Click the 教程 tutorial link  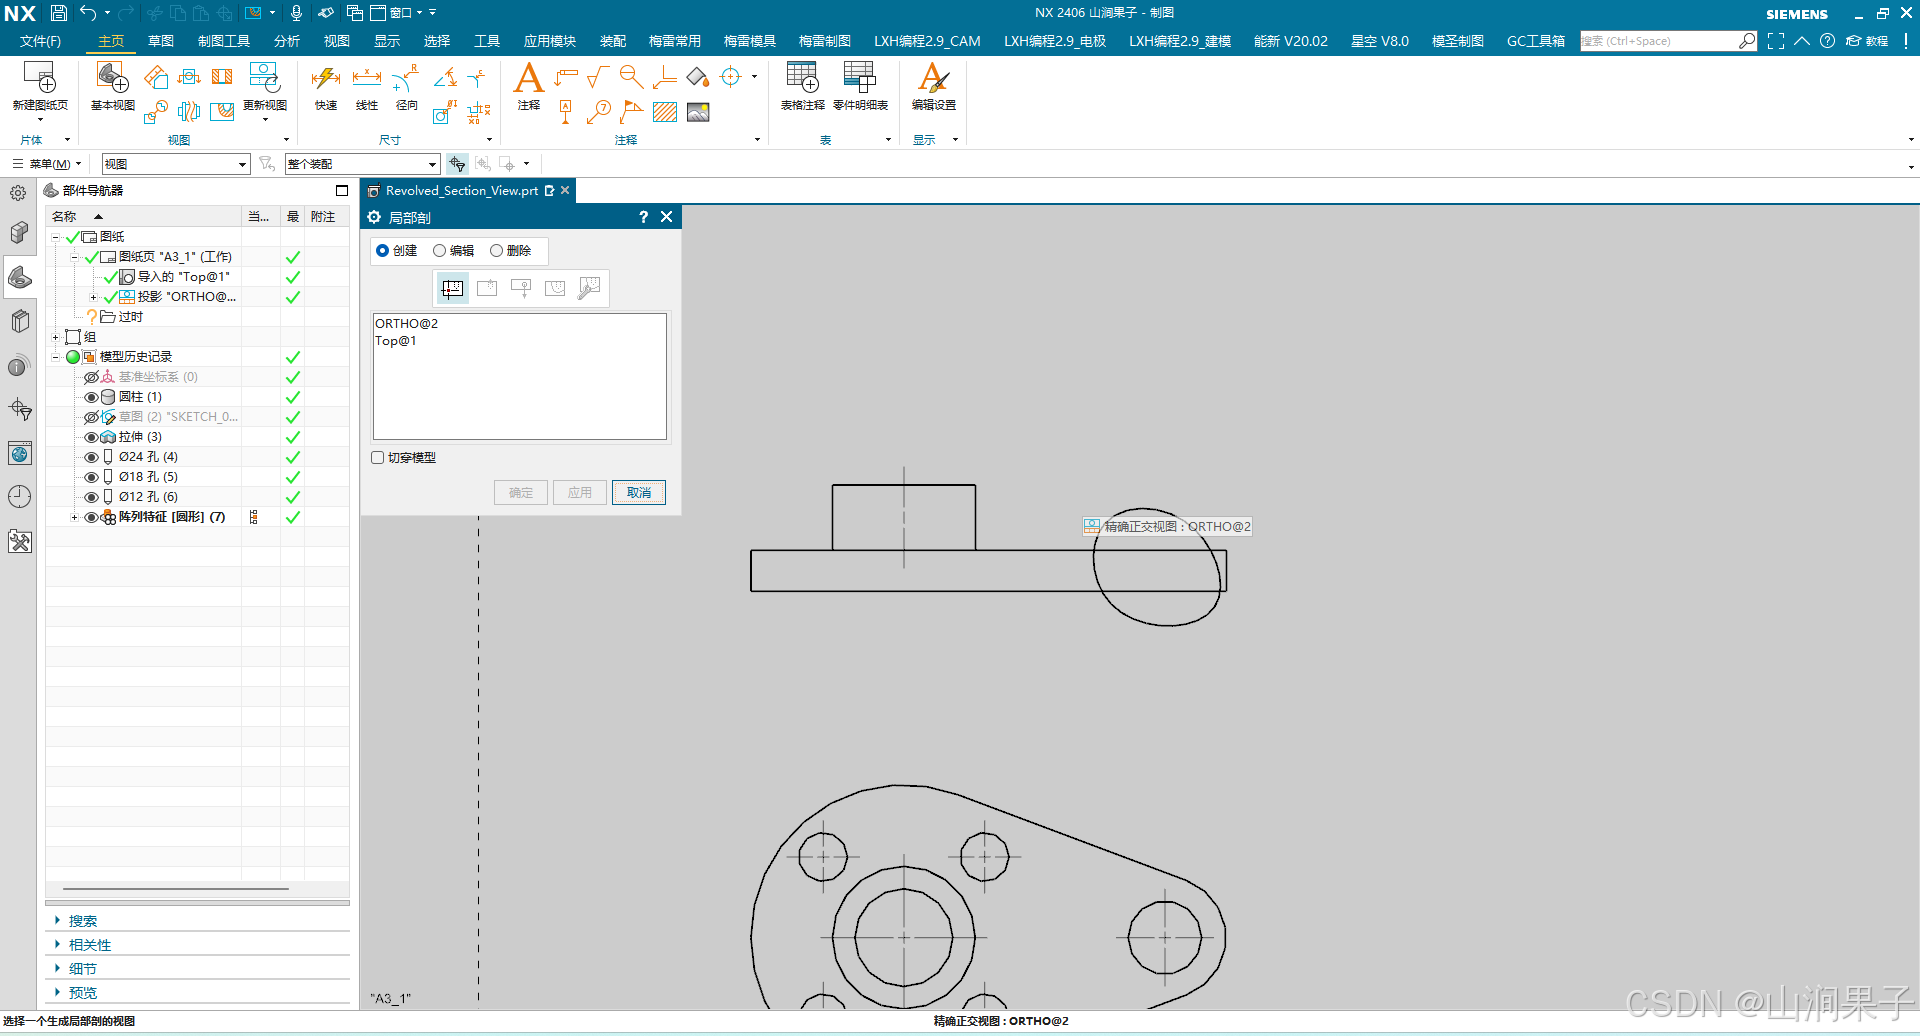(x=1867, y=41)
